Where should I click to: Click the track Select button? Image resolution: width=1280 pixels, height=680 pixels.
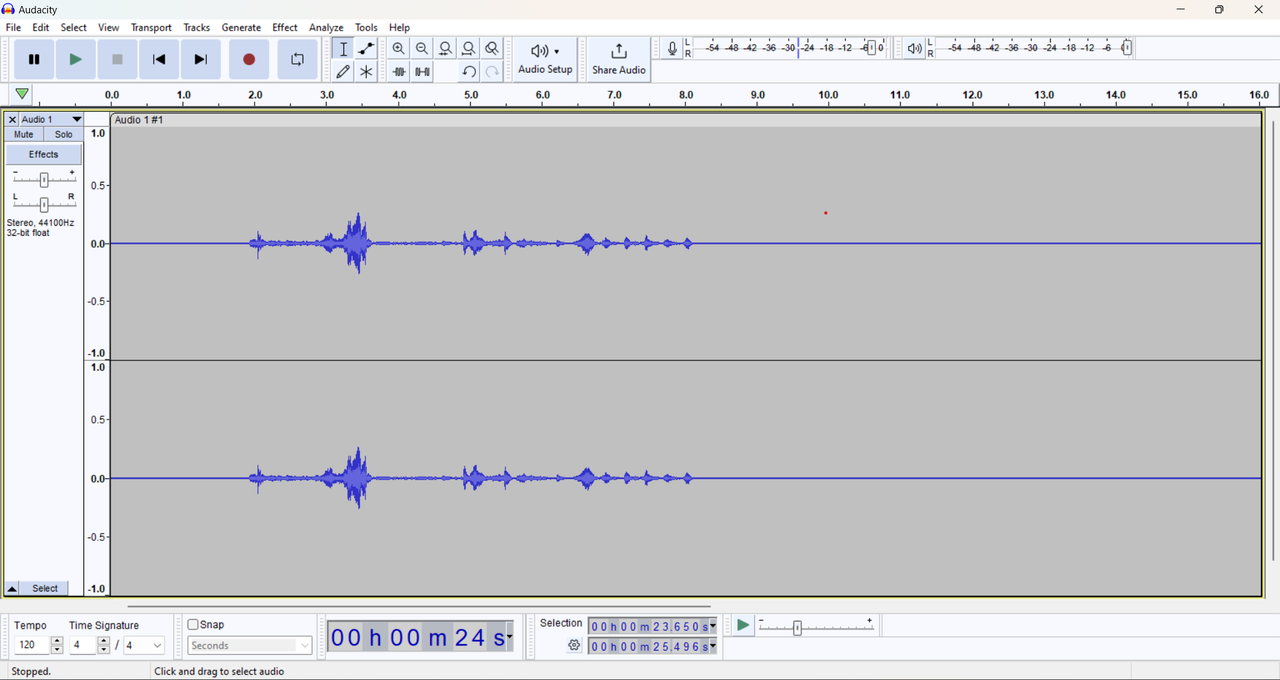45,589
